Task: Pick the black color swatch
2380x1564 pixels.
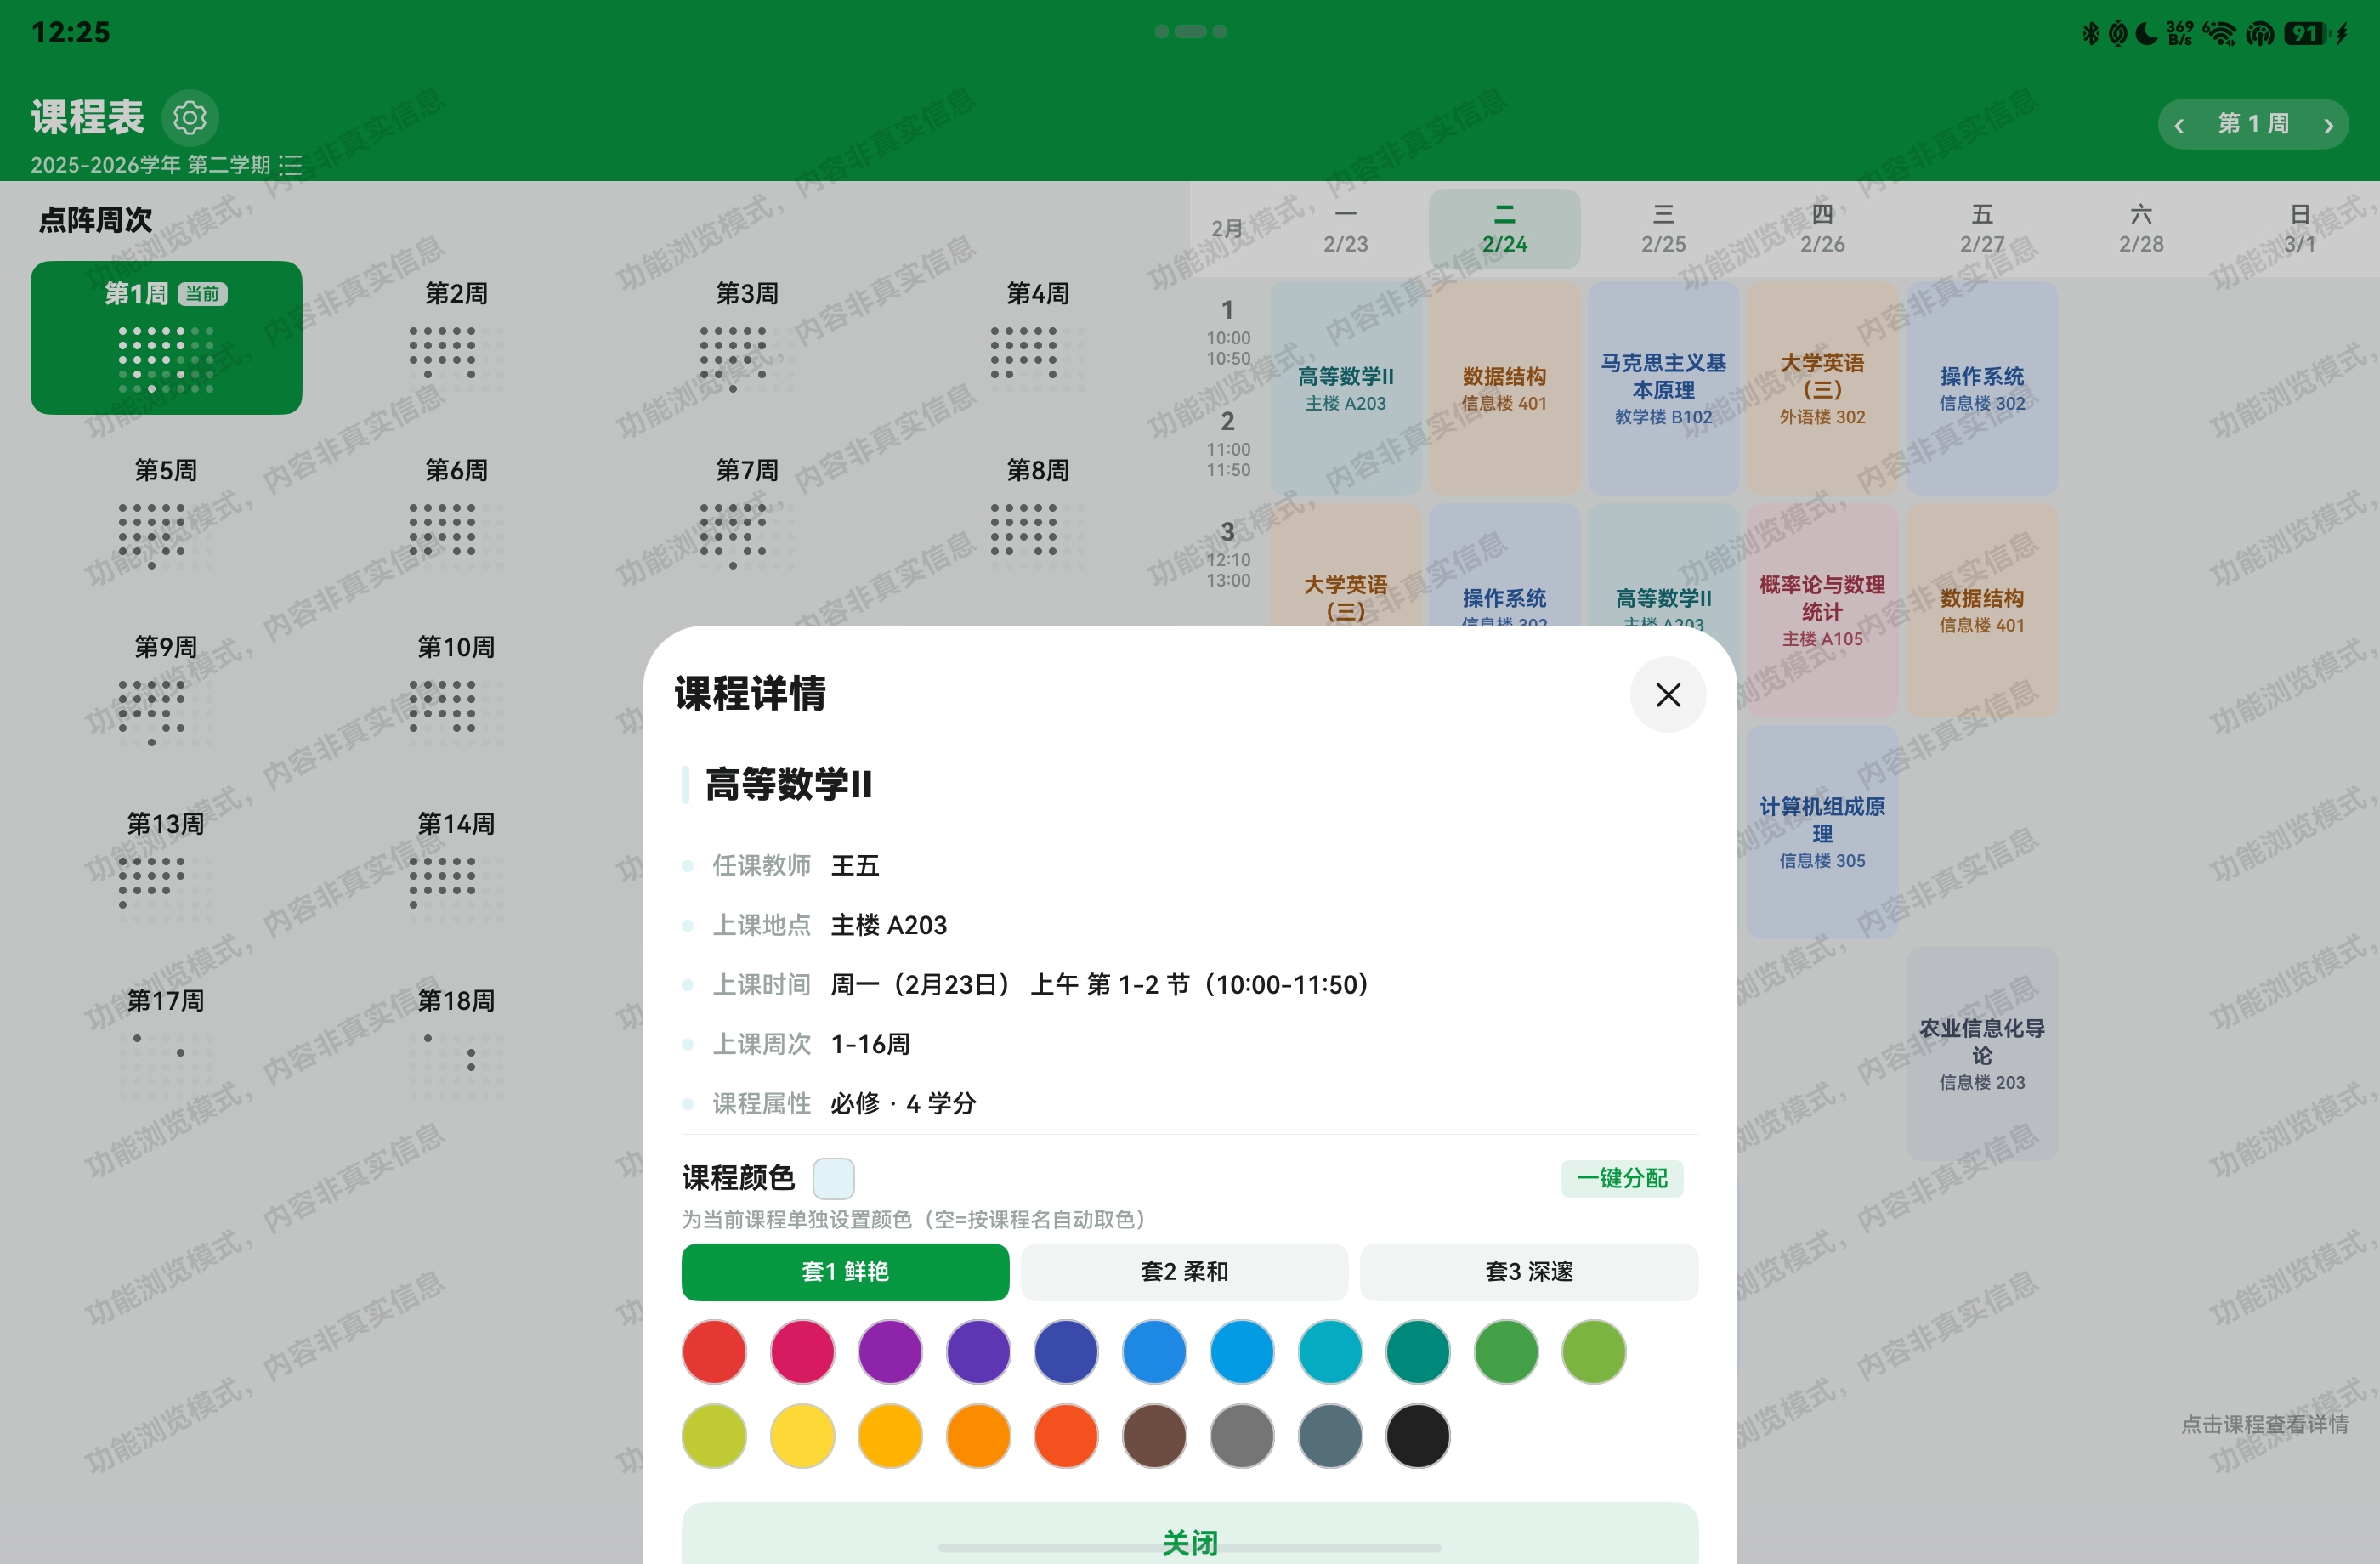Action: pos(1418,1436)
